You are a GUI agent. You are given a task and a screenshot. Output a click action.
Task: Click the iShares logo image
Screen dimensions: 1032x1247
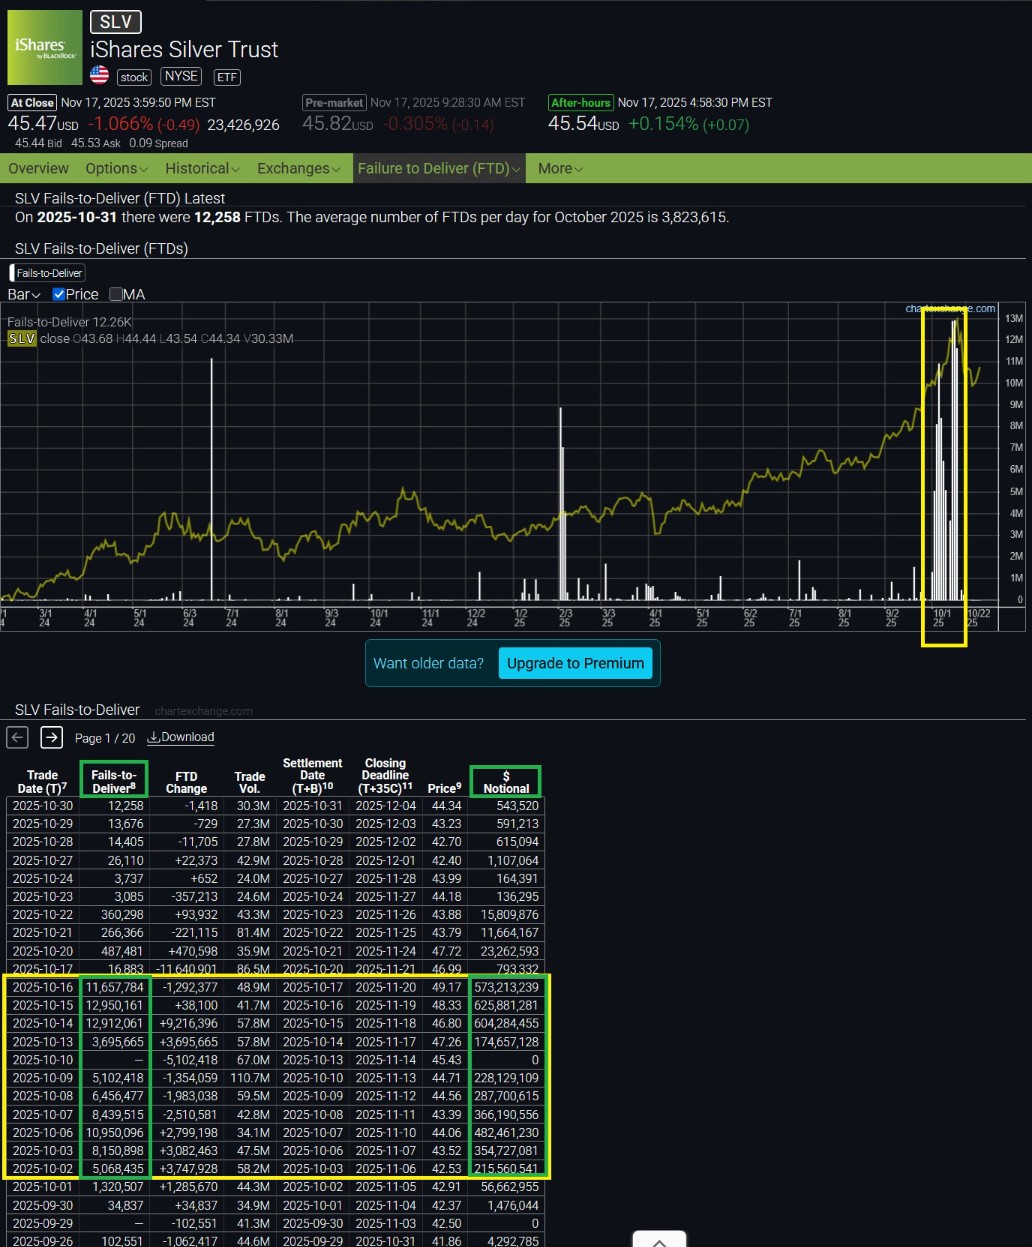[x=45, y=47]
